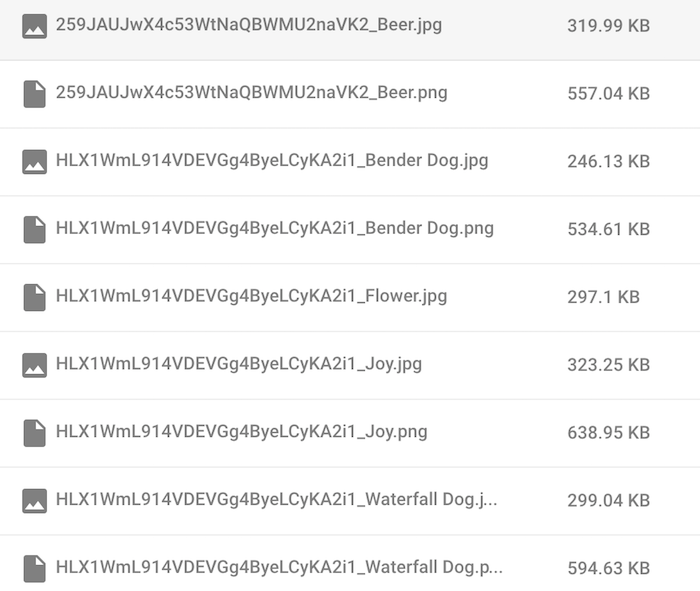
Task: Click file icon beside Beer.png
Action: click(34, 94)
